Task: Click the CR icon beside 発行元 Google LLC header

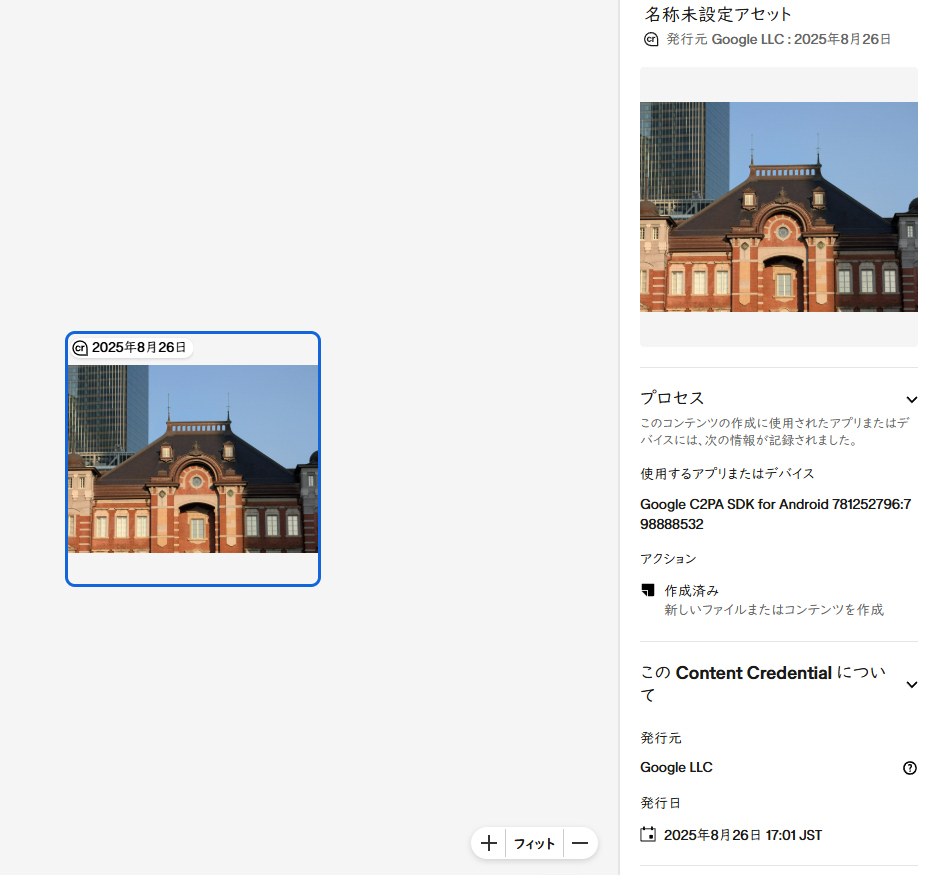Action: [x=651, y=39]
